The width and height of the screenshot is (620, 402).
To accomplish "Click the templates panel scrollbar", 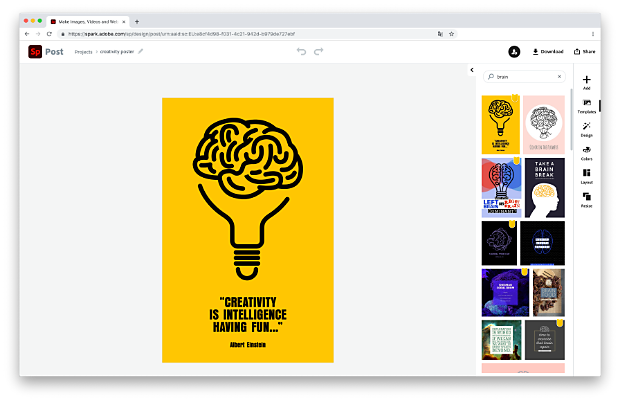I will click(x=571, y=119).
